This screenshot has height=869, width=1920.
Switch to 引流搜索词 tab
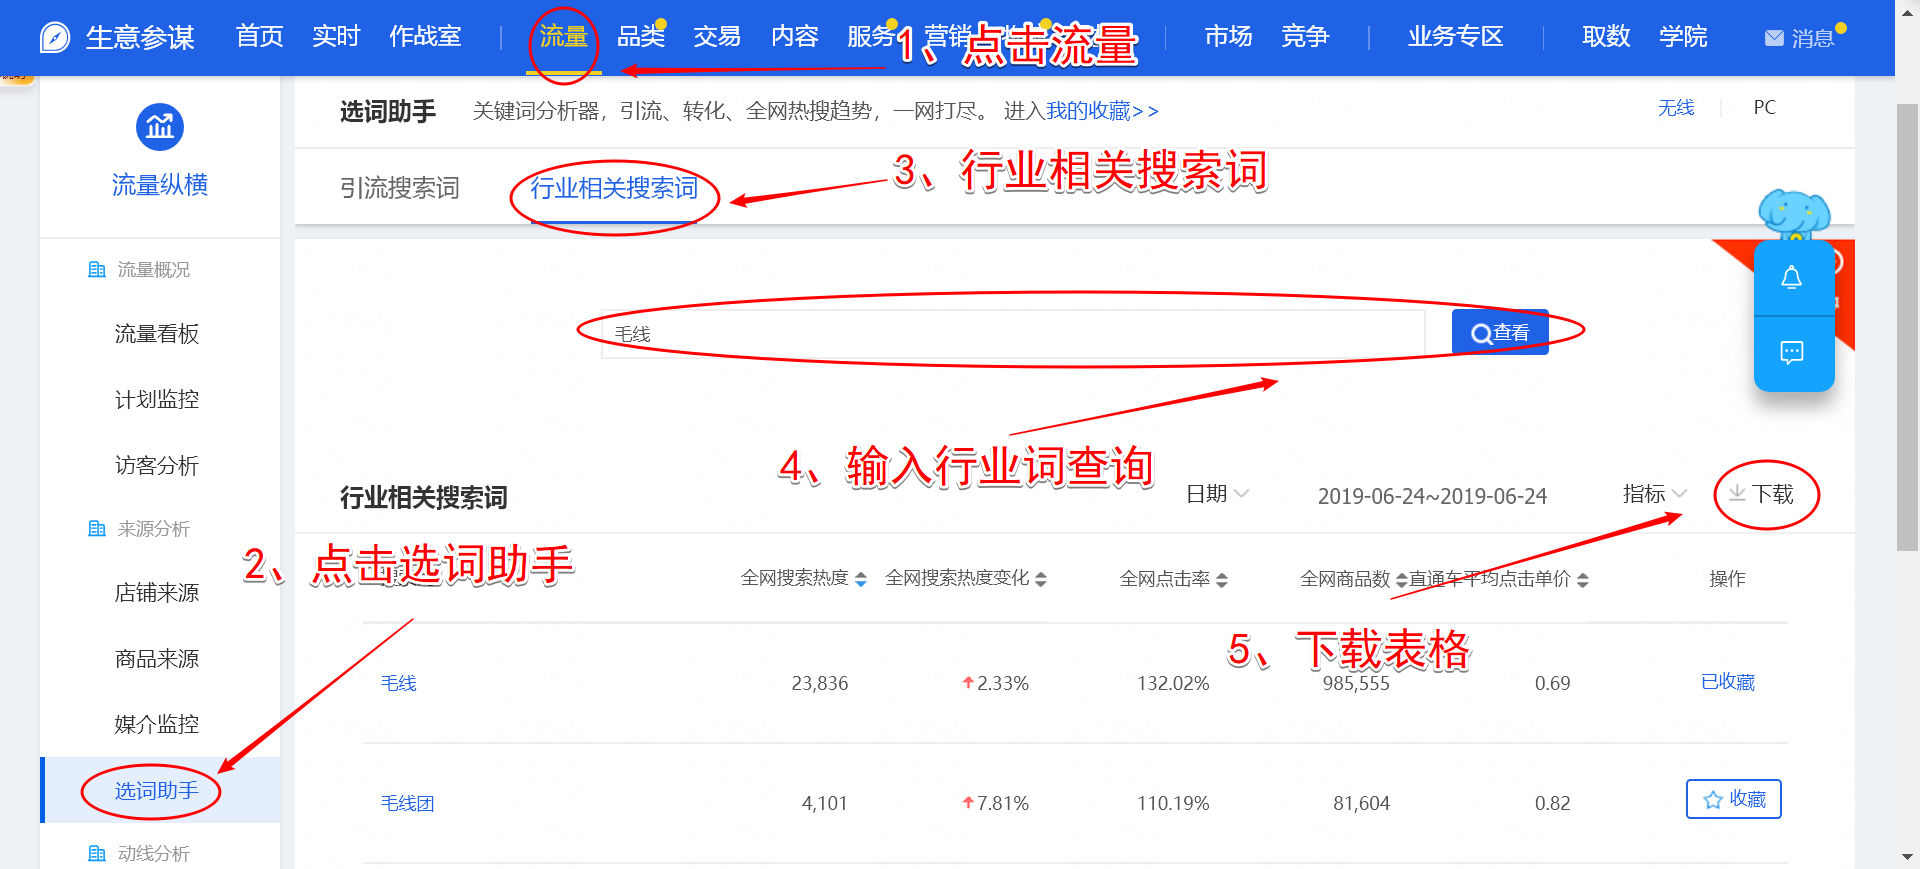coord(400,187)
